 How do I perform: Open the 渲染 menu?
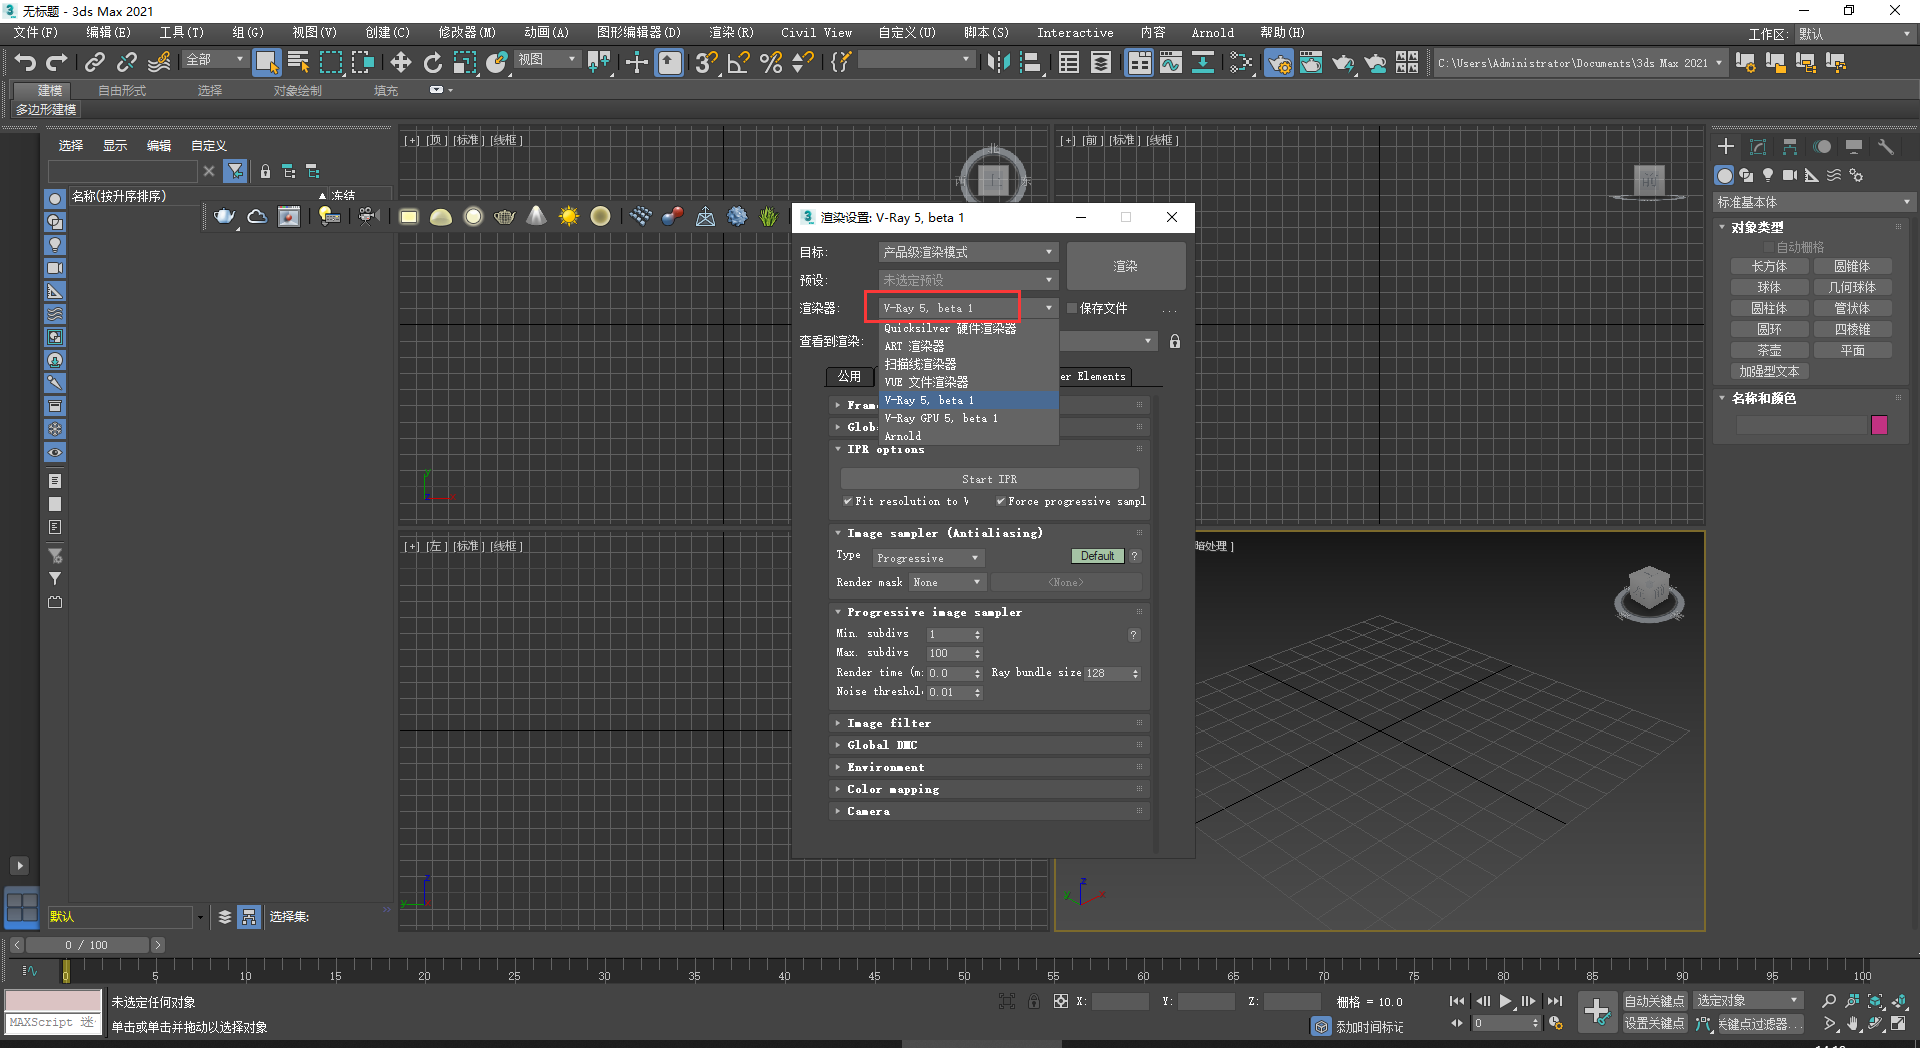click(731, 32)
